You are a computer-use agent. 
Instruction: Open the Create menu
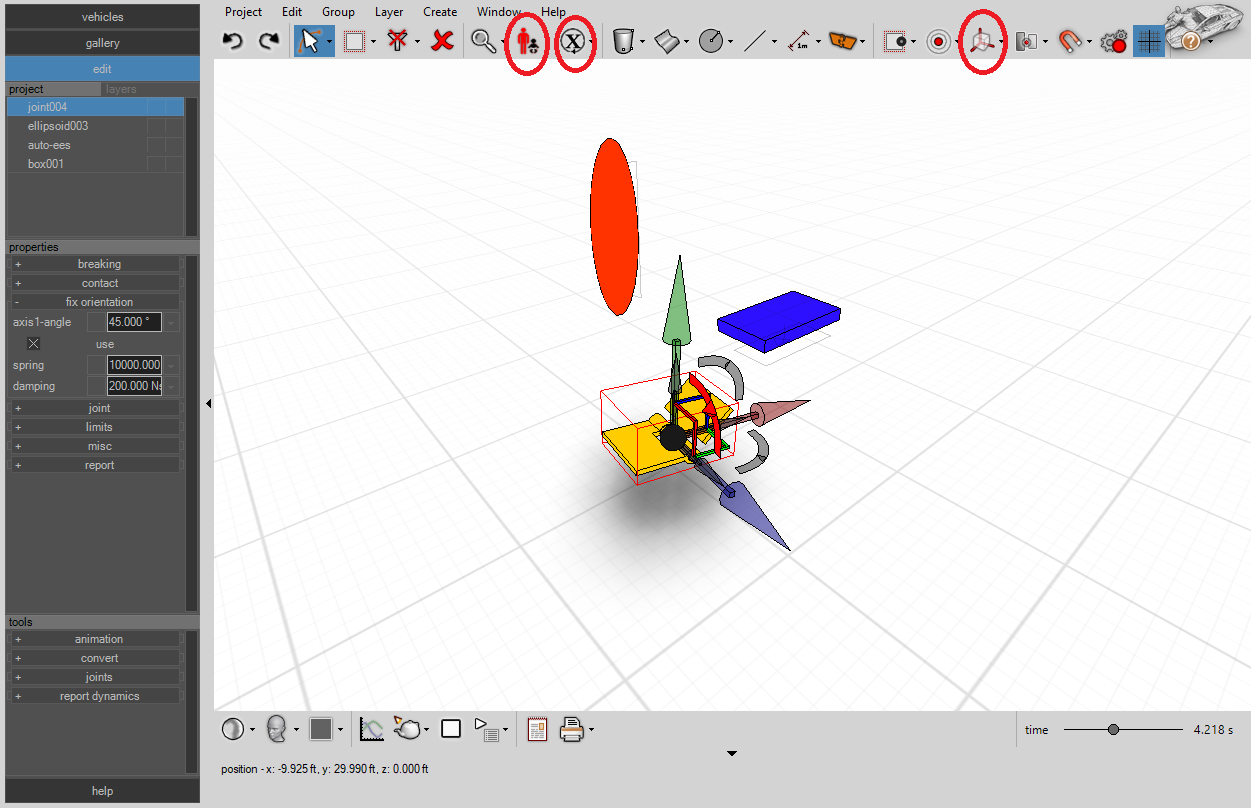tap(440, 12)
